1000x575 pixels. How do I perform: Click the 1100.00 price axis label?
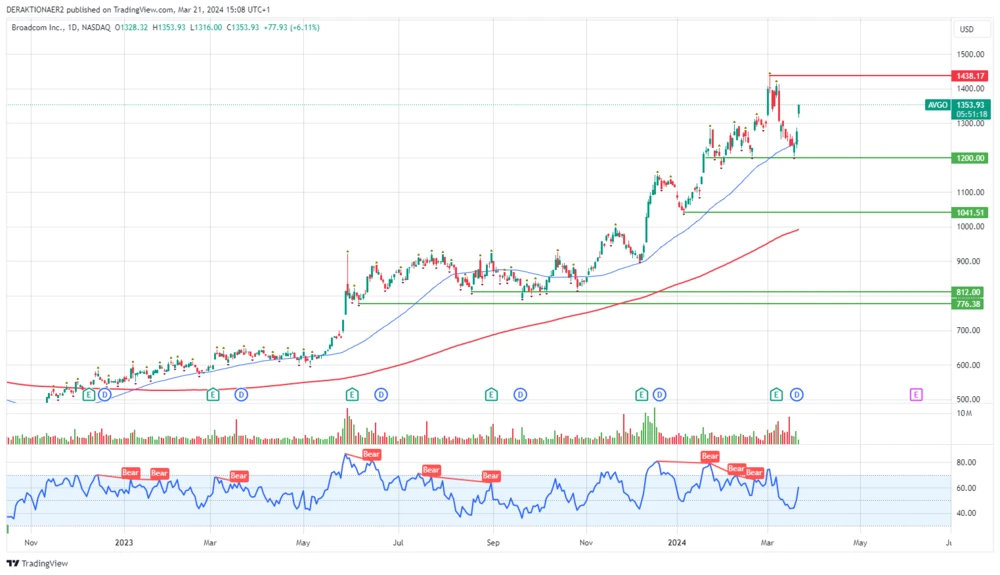click(x=970, y=192)
